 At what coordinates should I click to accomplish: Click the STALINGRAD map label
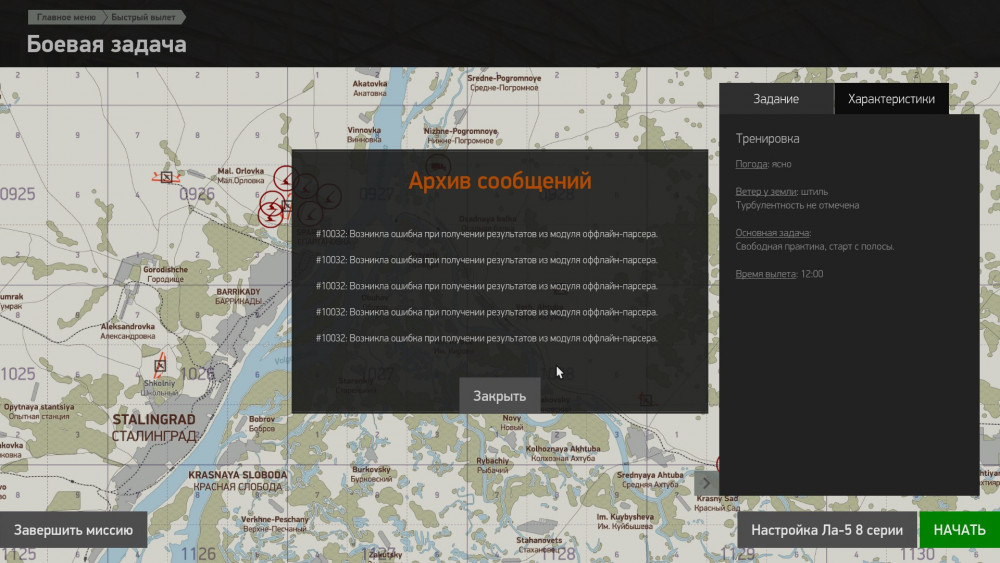[154, 420]
